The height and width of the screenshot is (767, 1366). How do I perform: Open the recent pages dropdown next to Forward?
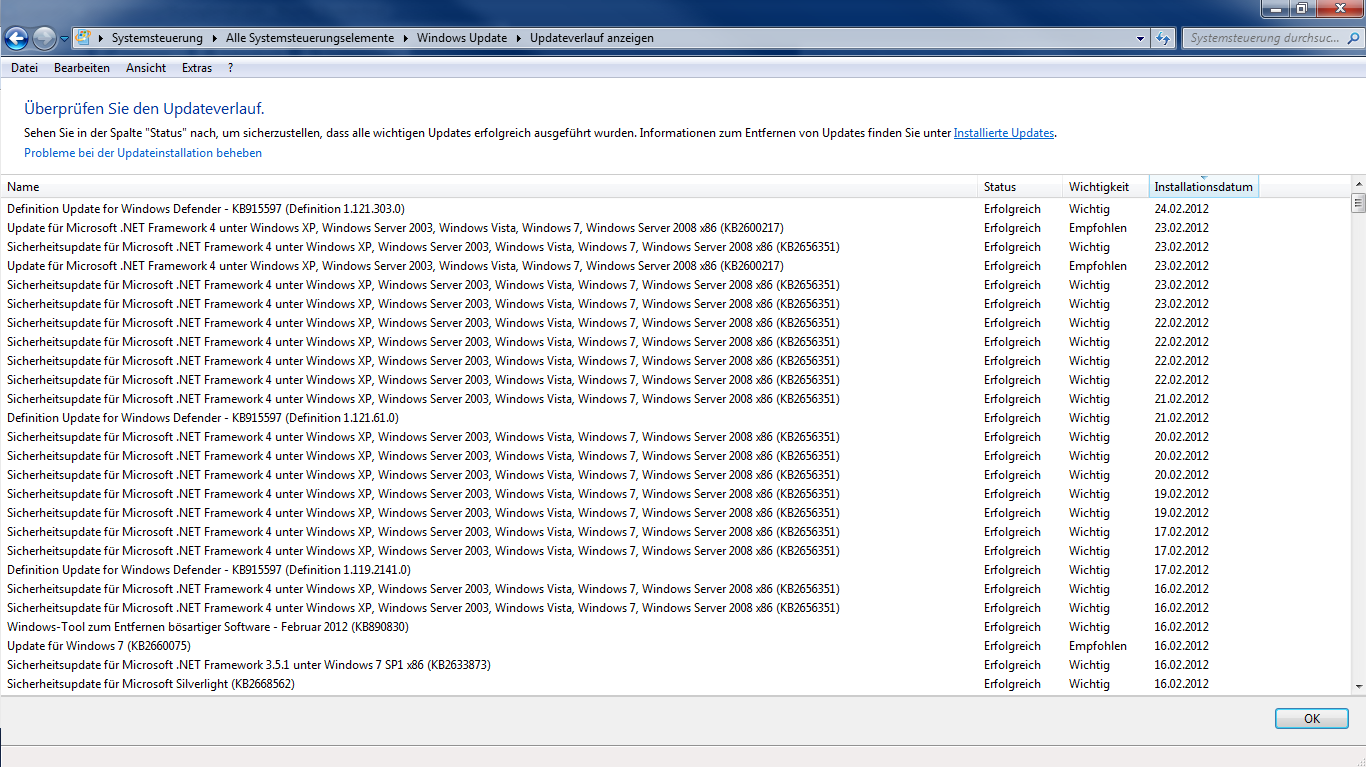[x=65, y=39]
